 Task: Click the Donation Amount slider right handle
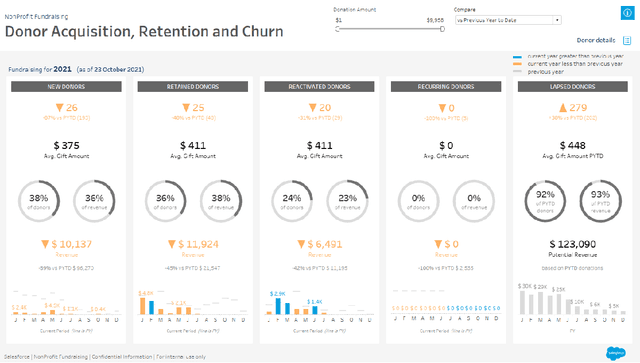click(442, 29)
